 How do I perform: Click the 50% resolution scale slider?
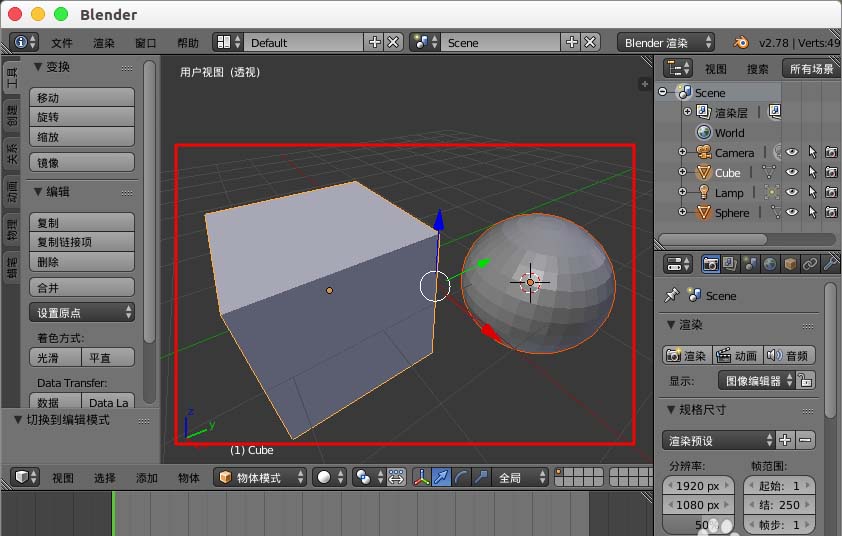700,525
